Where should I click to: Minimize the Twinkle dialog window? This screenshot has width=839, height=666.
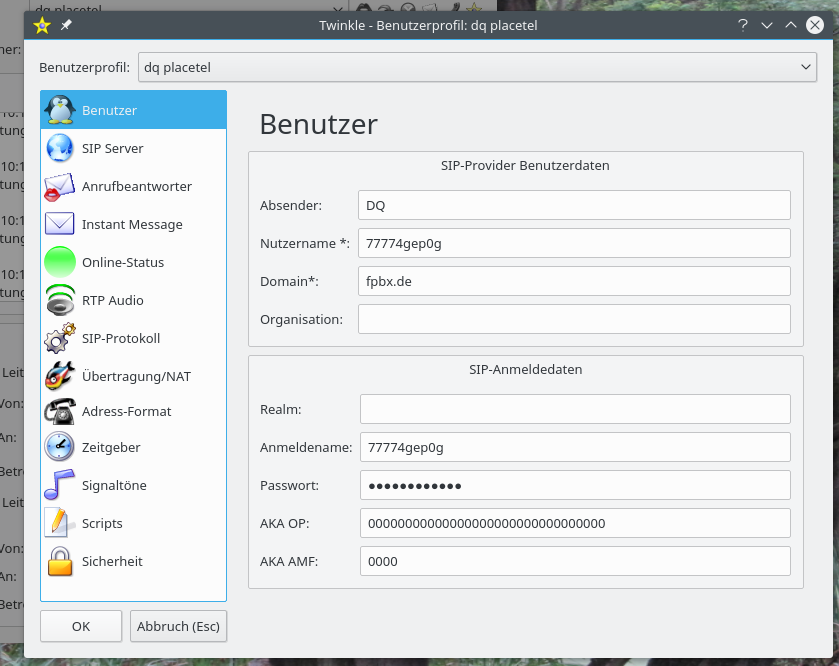767,25
